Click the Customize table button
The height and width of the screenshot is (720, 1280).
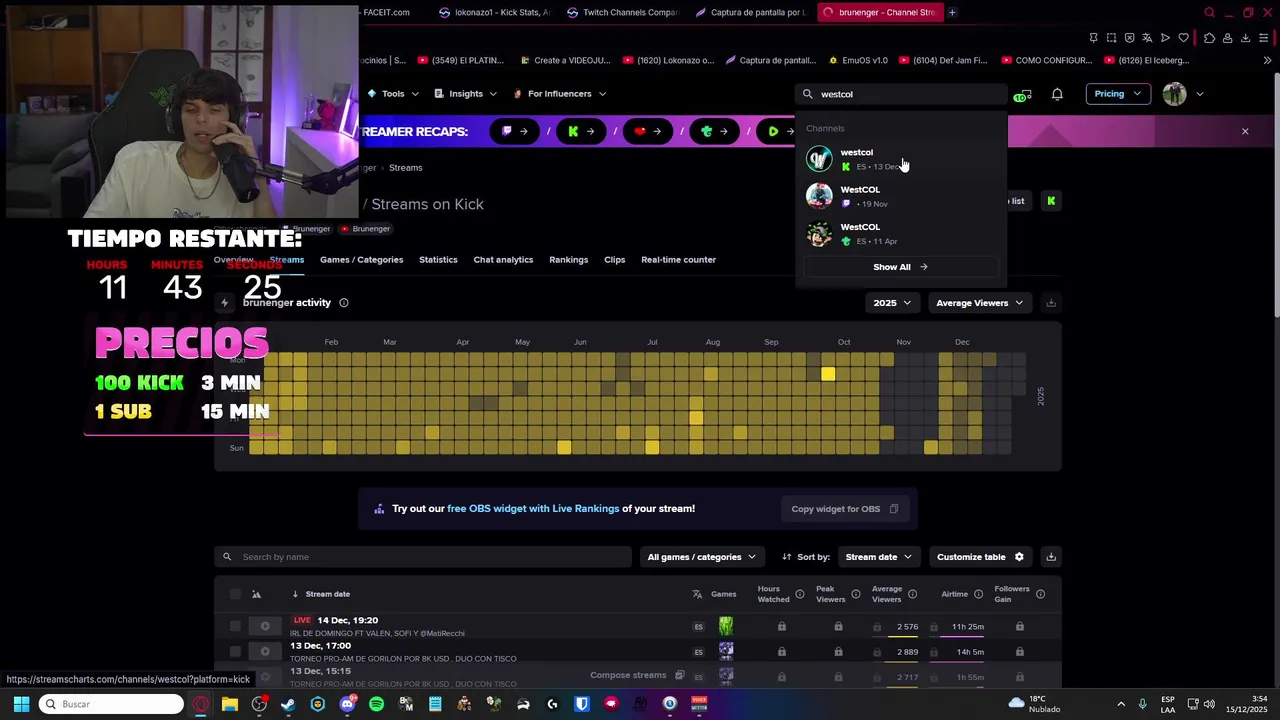[980, 557]
